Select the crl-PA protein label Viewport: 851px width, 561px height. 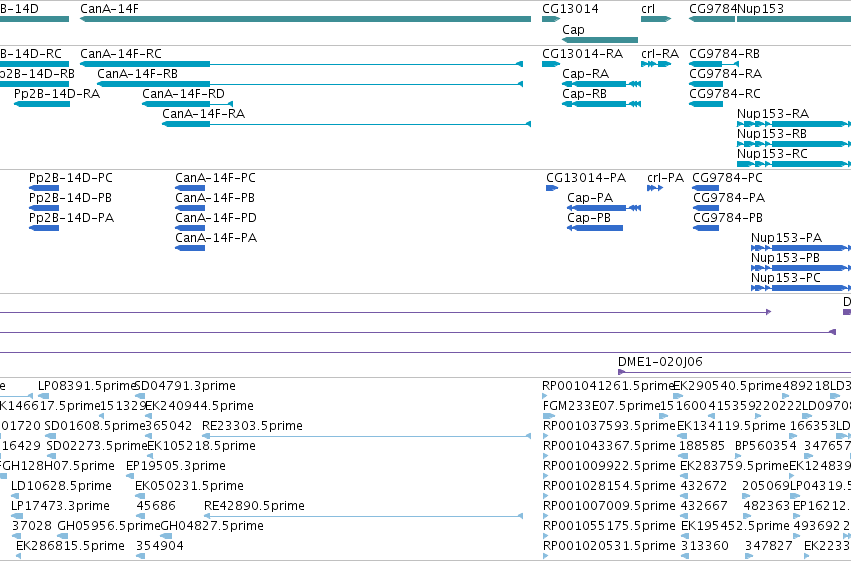coord(665,178)
